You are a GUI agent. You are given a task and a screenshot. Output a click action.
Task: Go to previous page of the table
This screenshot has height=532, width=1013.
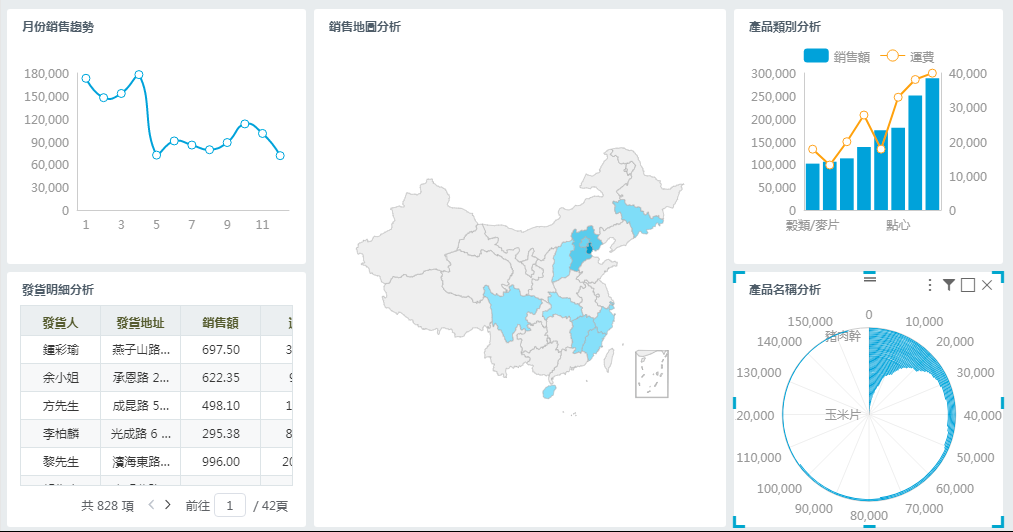(x=151, y=505)
